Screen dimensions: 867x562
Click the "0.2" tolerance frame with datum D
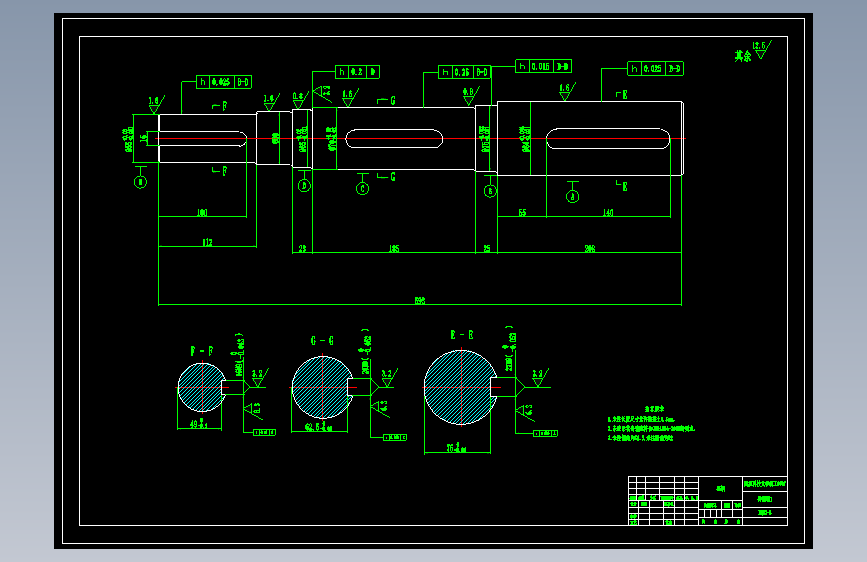pyautogui.click(x=357, y=72)
